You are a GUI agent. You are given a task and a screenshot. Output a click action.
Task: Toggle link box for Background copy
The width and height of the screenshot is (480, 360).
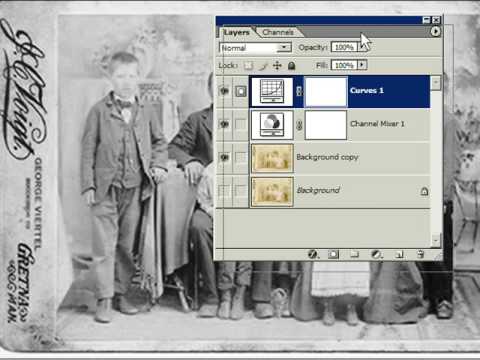tap(241, 157)
